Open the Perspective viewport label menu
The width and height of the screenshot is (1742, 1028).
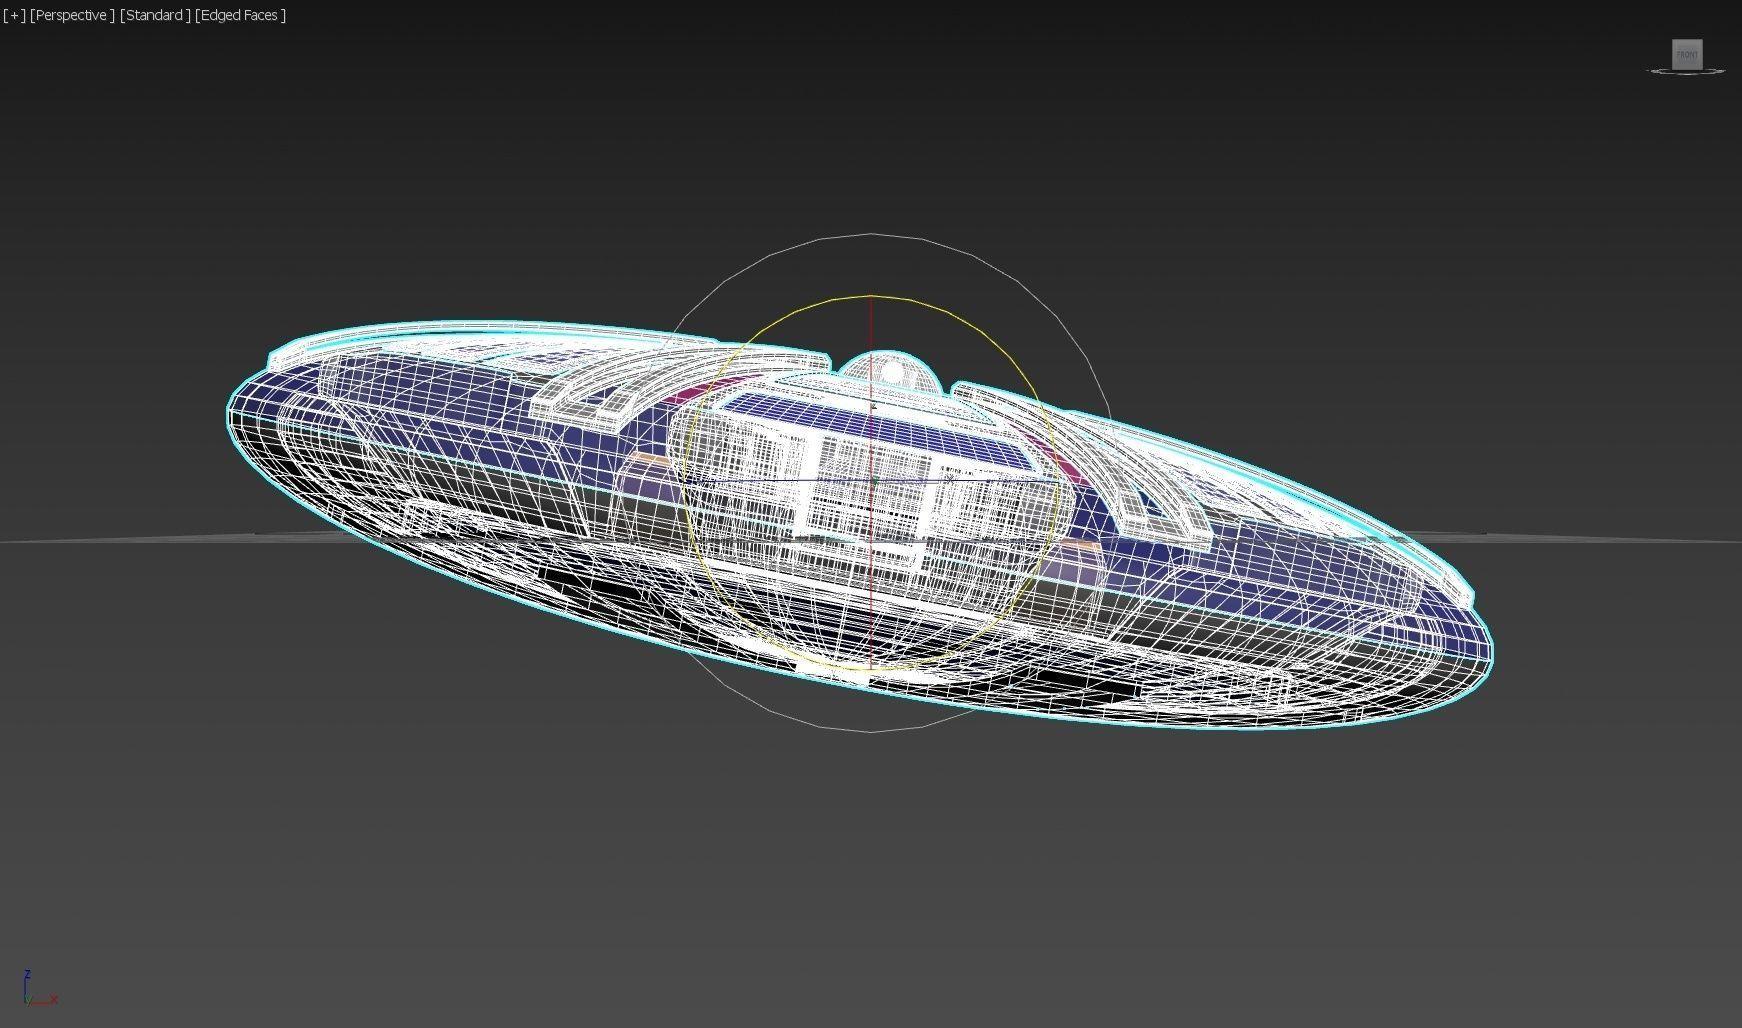click(x=72, y=15)
